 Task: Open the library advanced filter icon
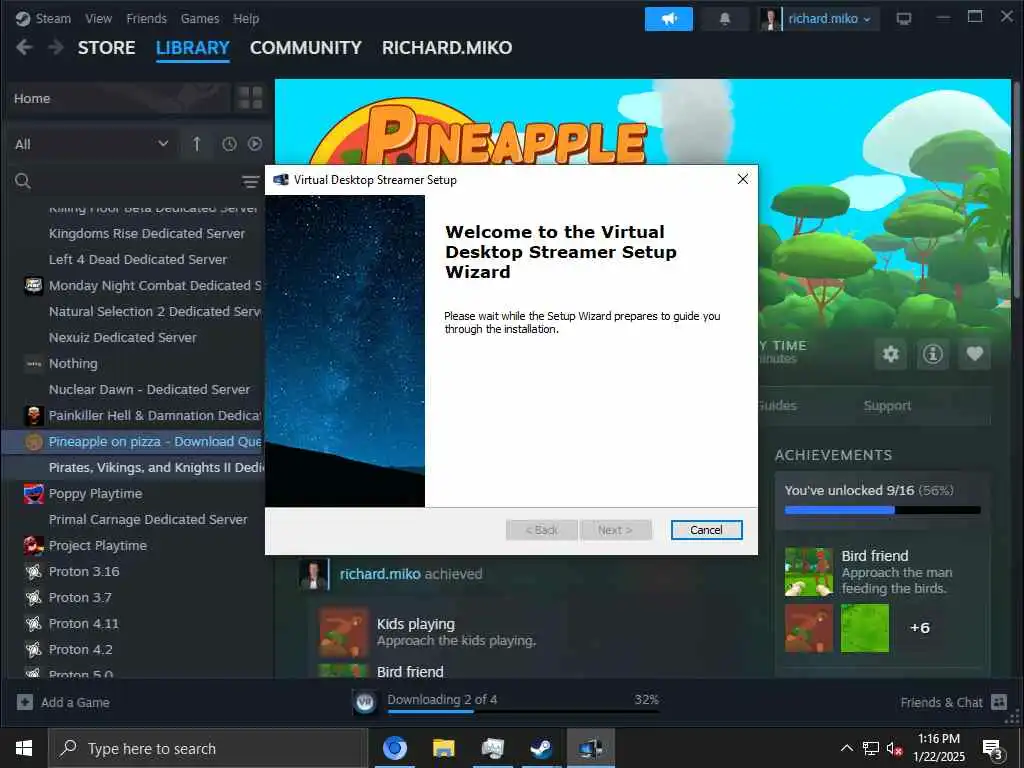(x=250, y=182)
